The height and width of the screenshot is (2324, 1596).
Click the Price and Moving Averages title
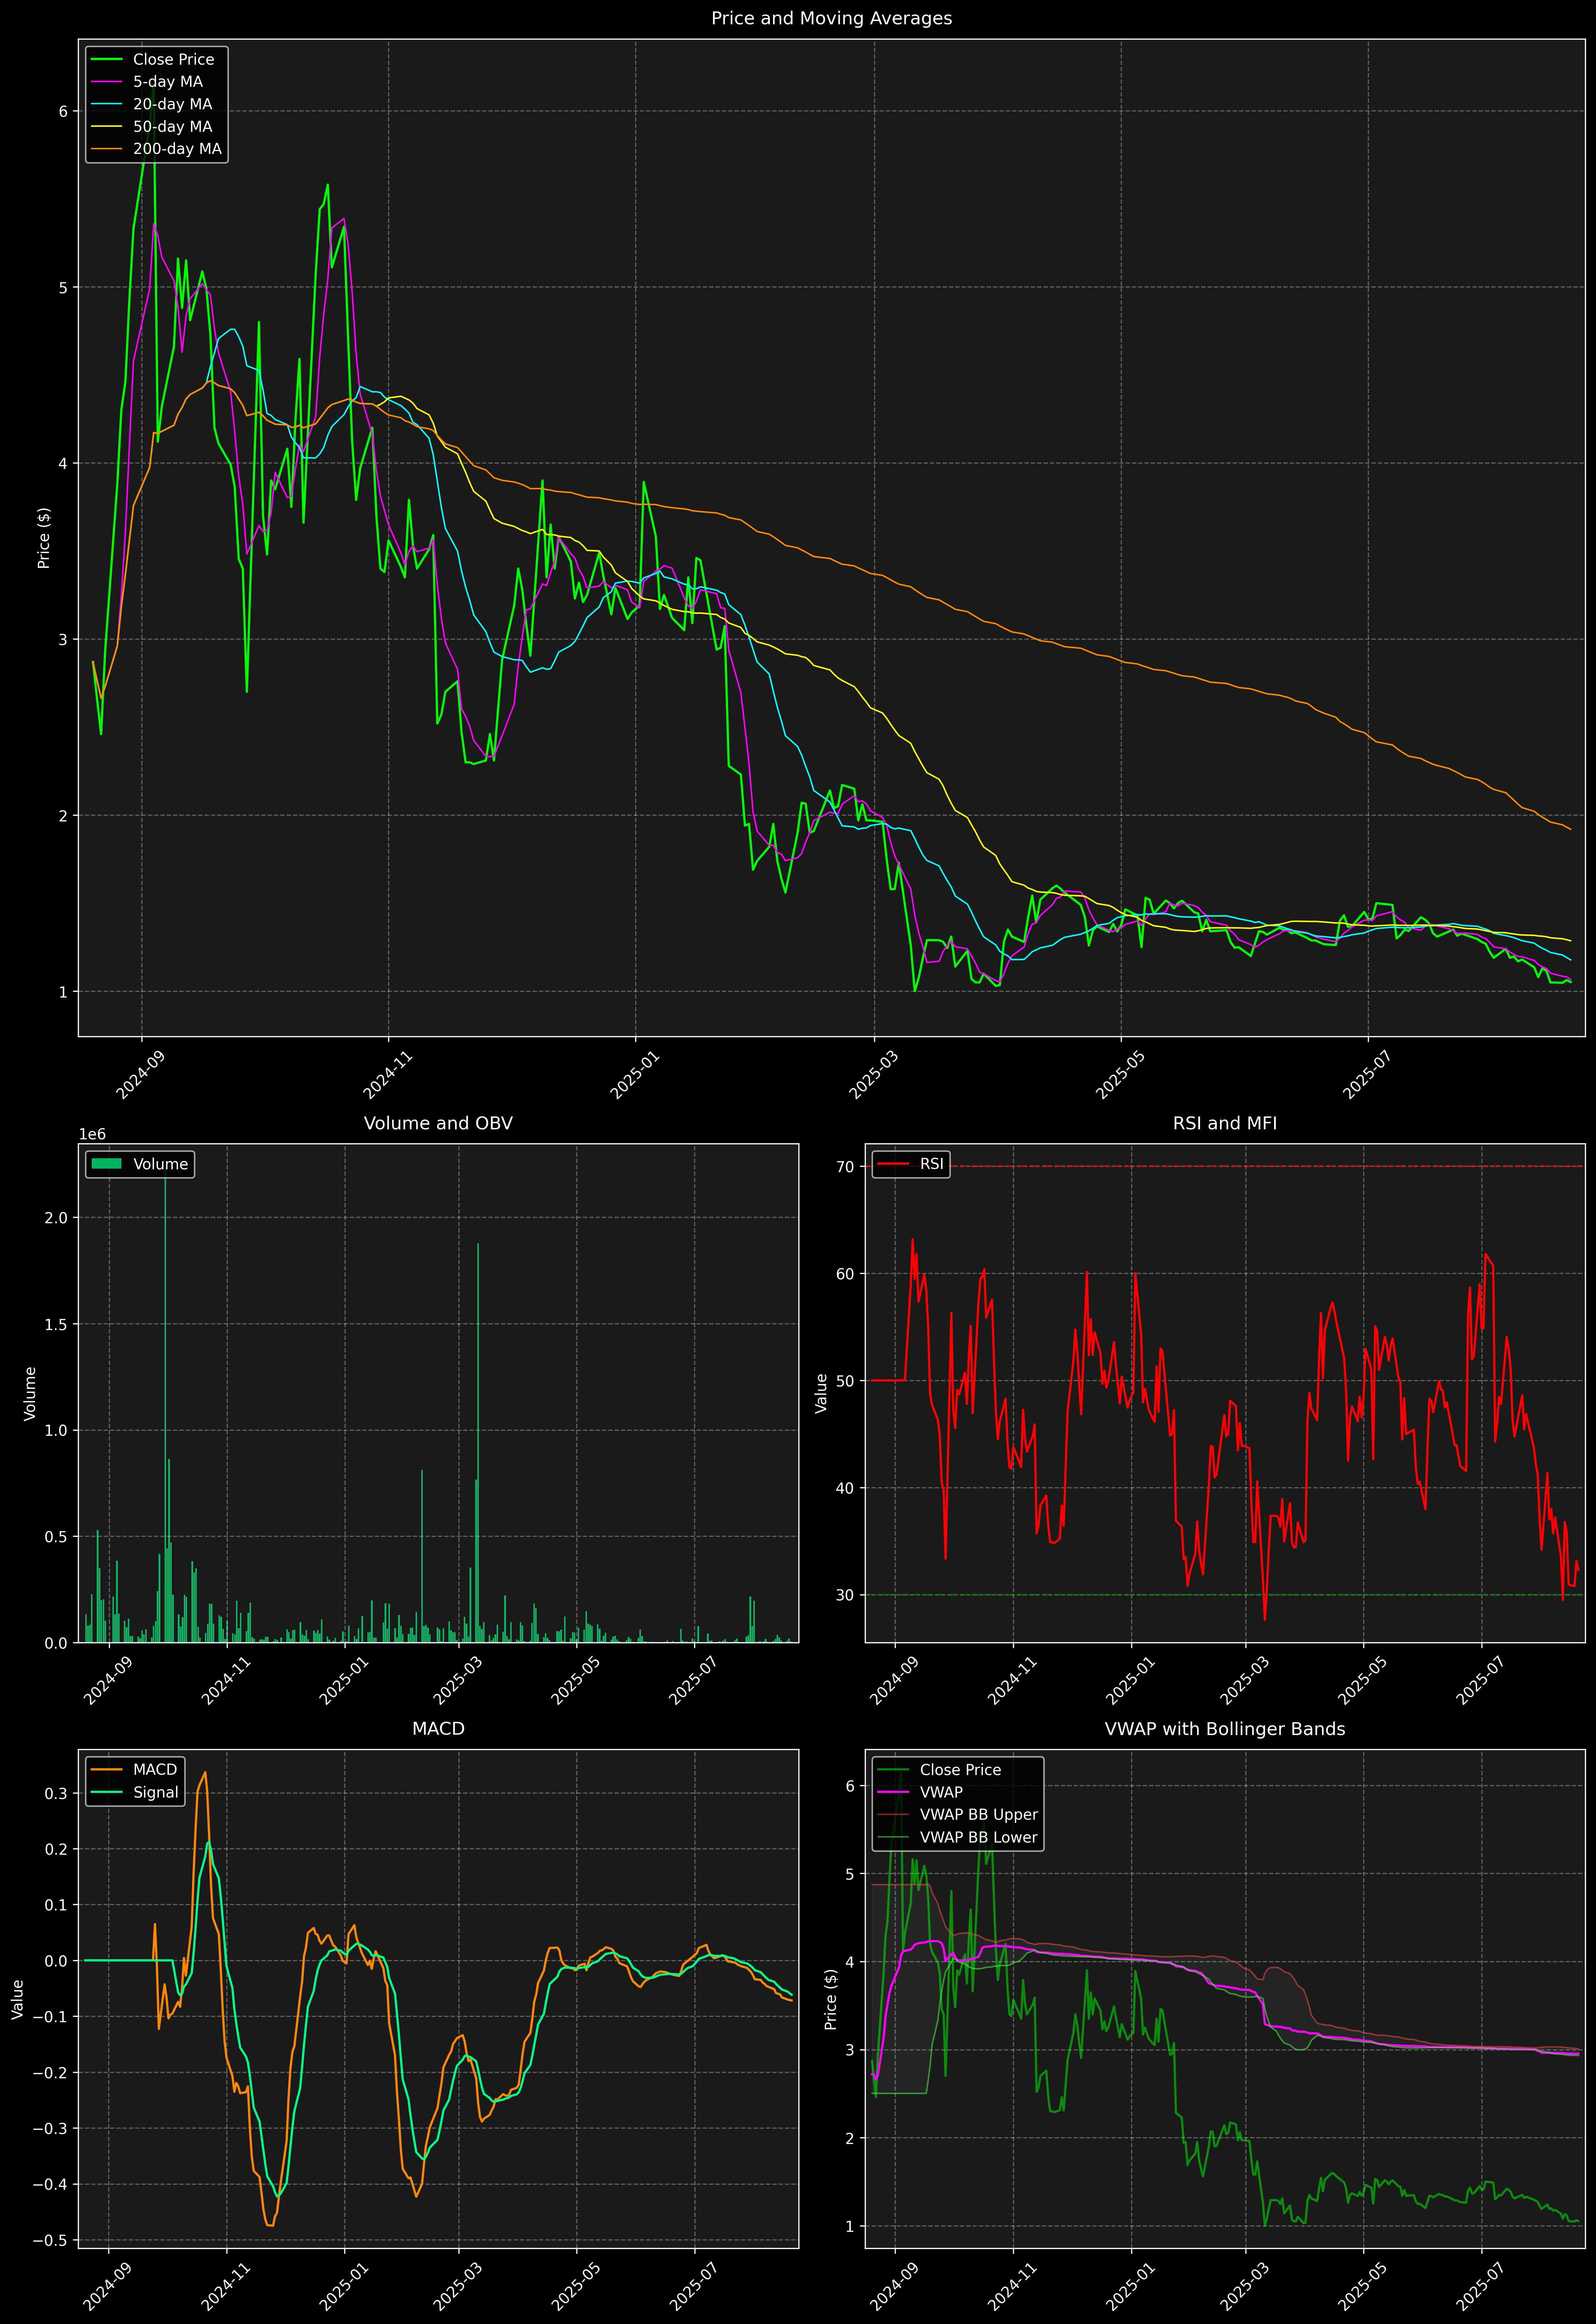point(831,18)
